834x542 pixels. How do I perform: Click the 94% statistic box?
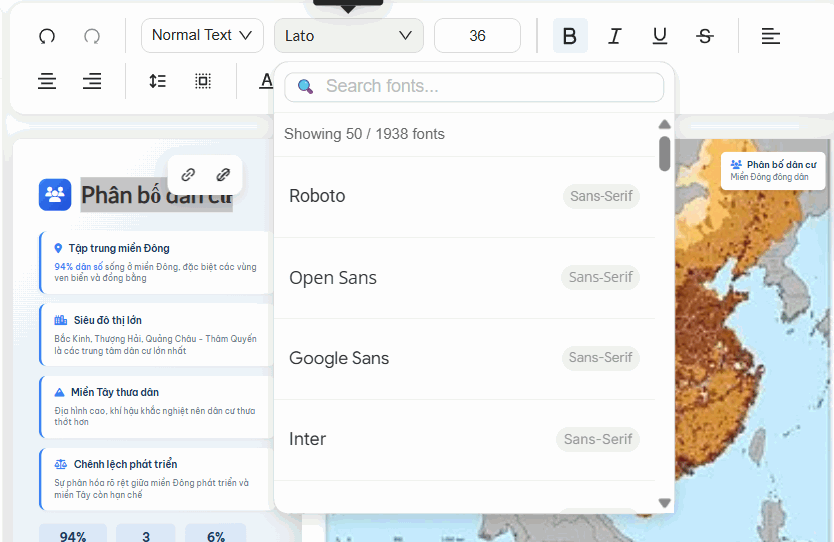pos(73,533)
